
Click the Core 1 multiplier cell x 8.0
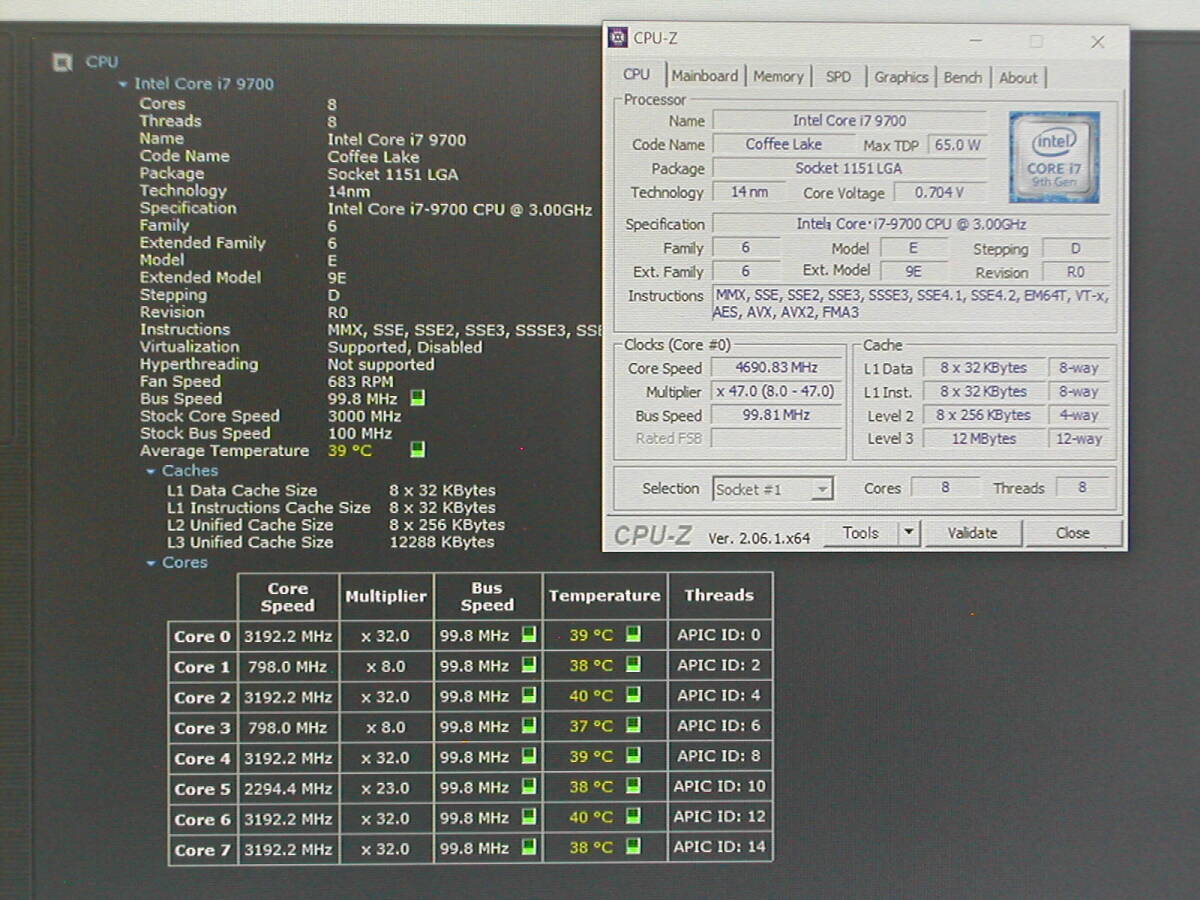pyautogui.click(x=386, y=666)
